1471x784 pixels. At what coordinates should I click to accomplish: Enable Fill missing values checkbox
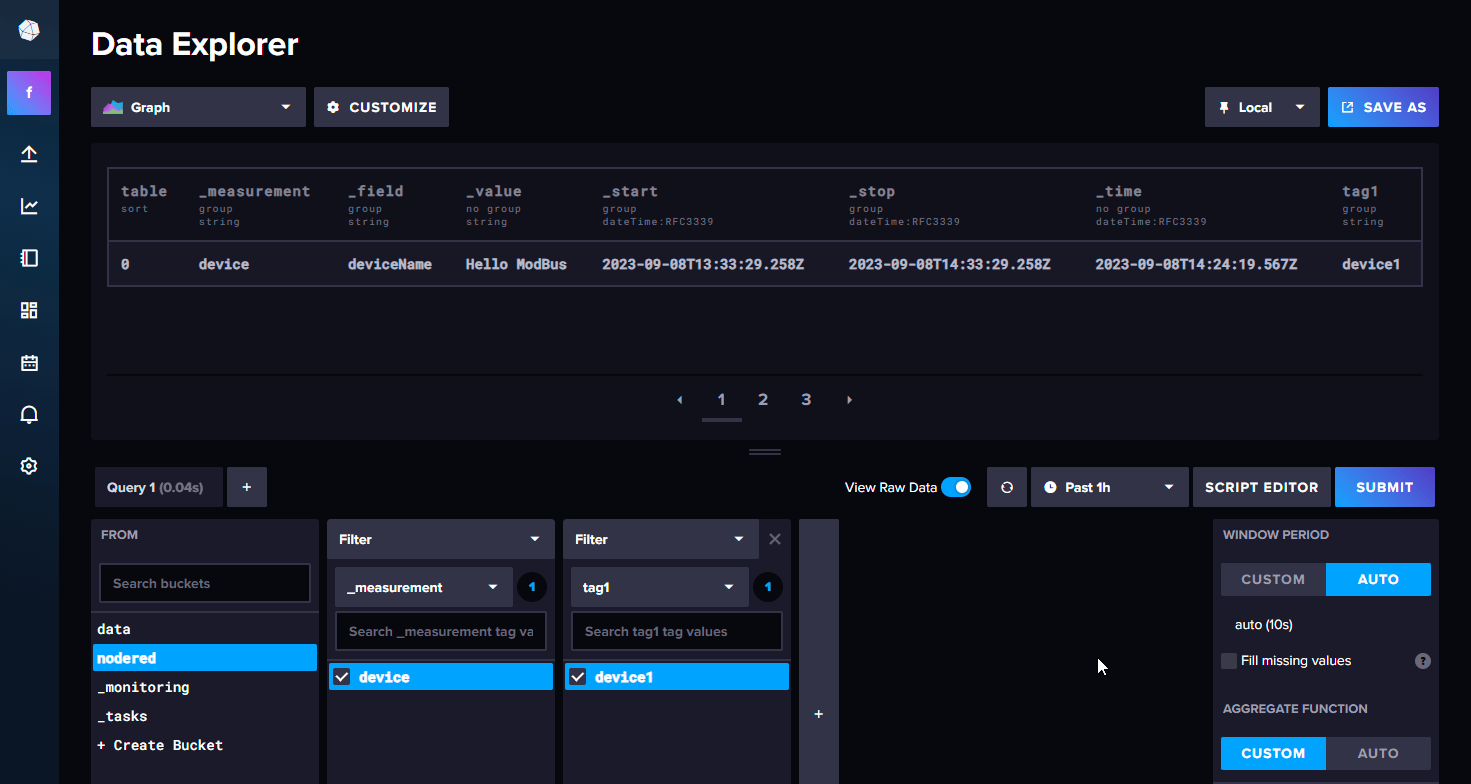(x=1228, y=661)
